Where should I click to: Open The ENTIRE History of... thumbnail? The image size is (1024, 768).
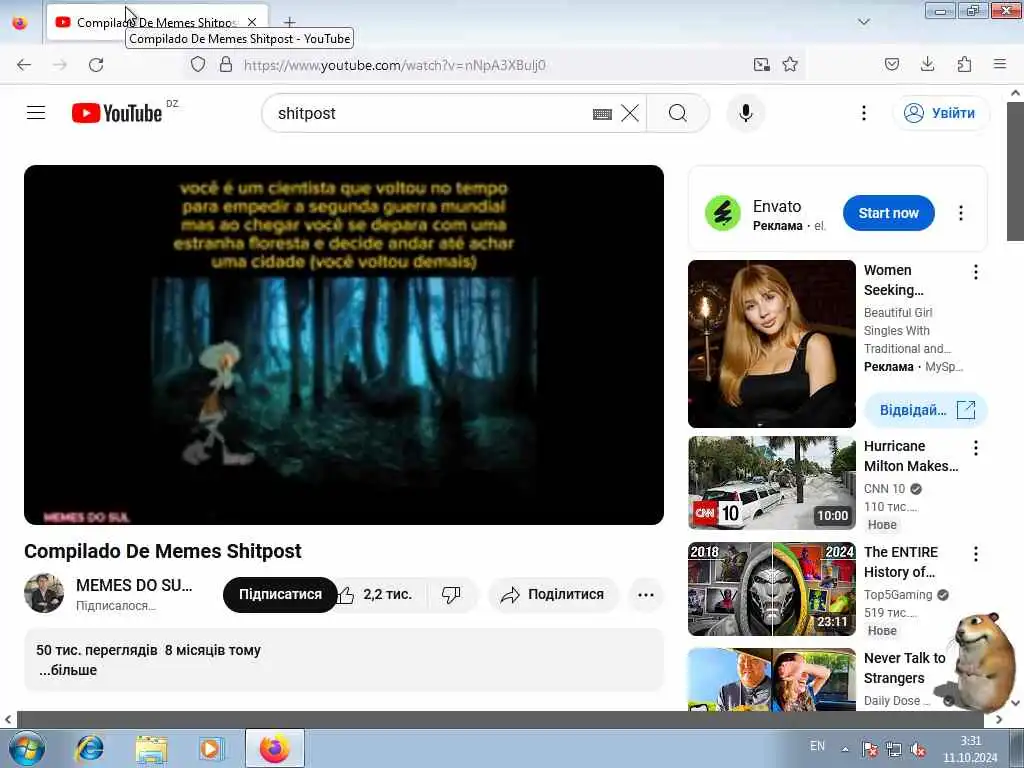click(x=771, y=589)
